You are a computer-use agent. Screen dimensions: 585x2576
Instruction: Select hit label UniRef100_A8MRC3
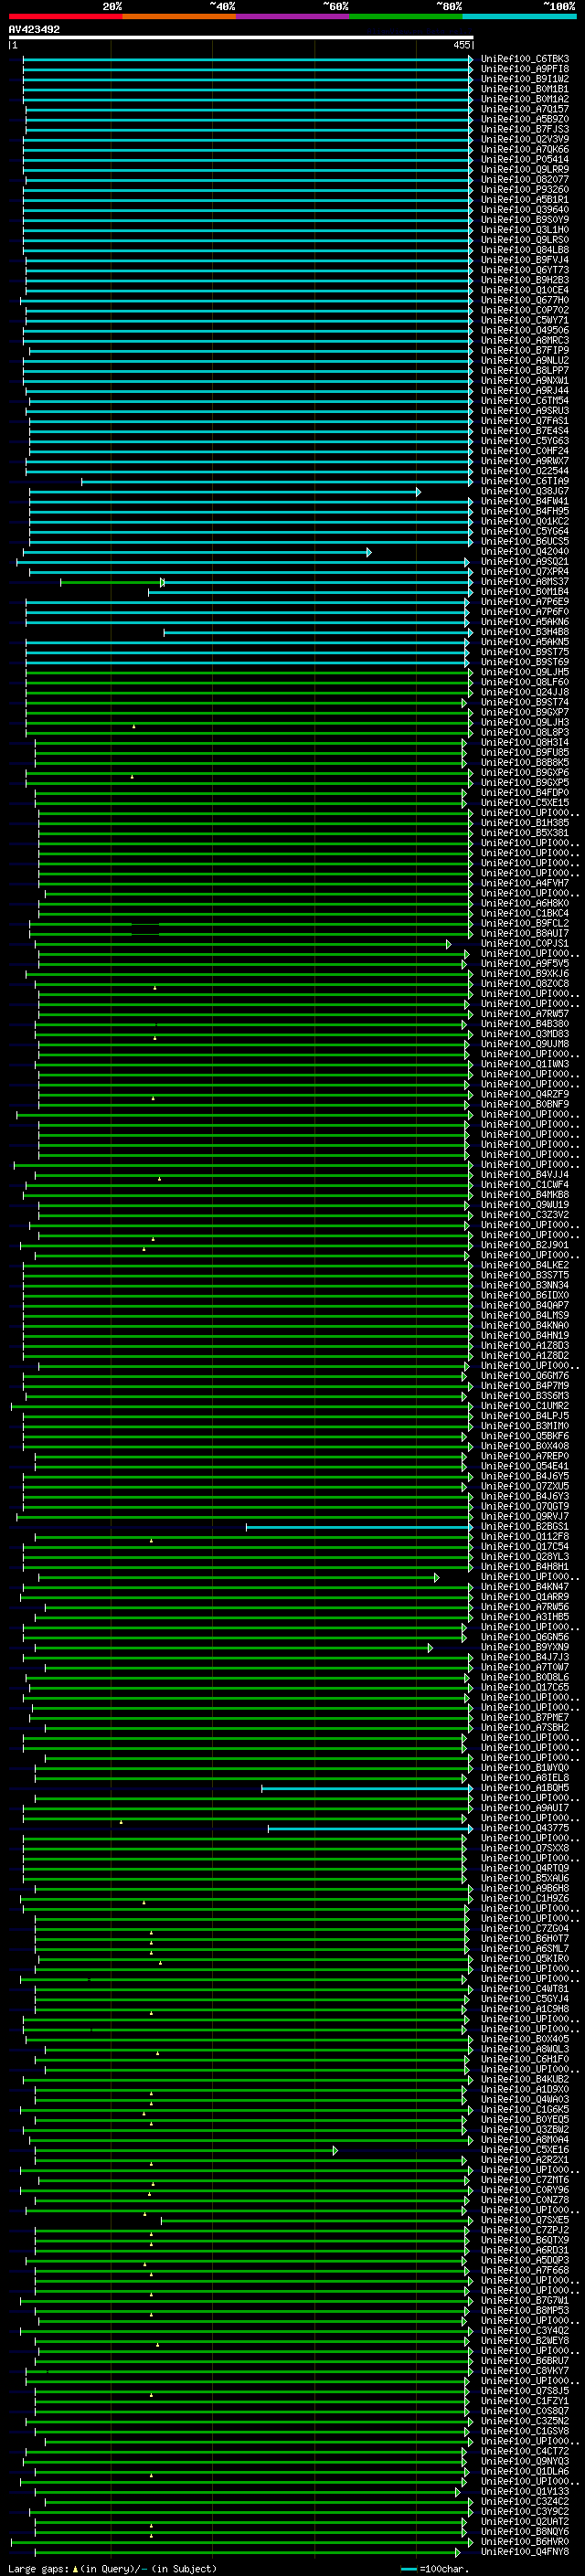(x=525, y=340)
